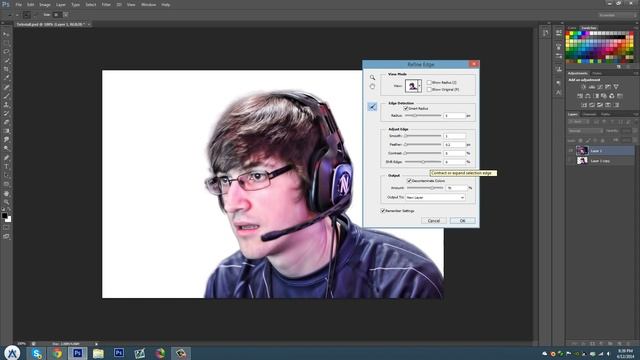This screenshot has width=640, height=360.
Task: Add a Vibrance adjustment
Action: pyautogui.click(x=616, y=87)
